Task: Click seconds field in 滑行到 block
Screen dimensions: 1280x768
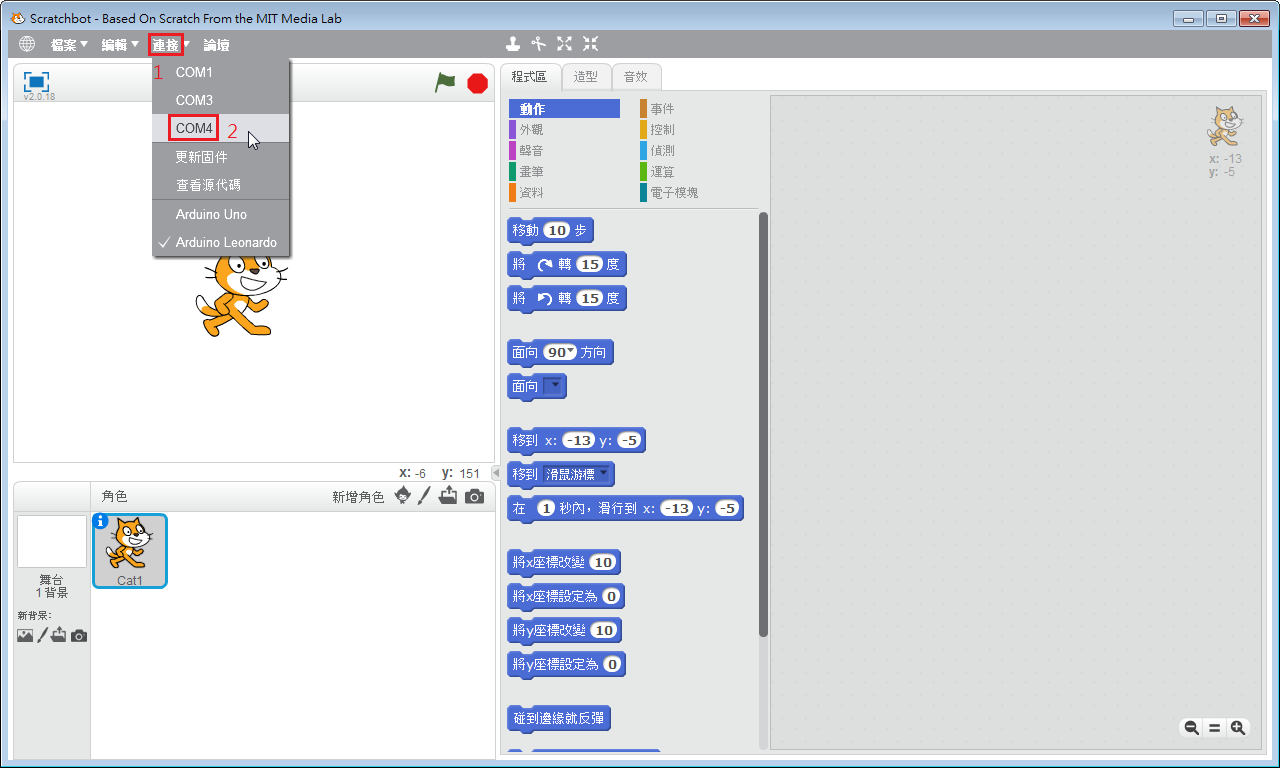Action: (x=545, y=508)
